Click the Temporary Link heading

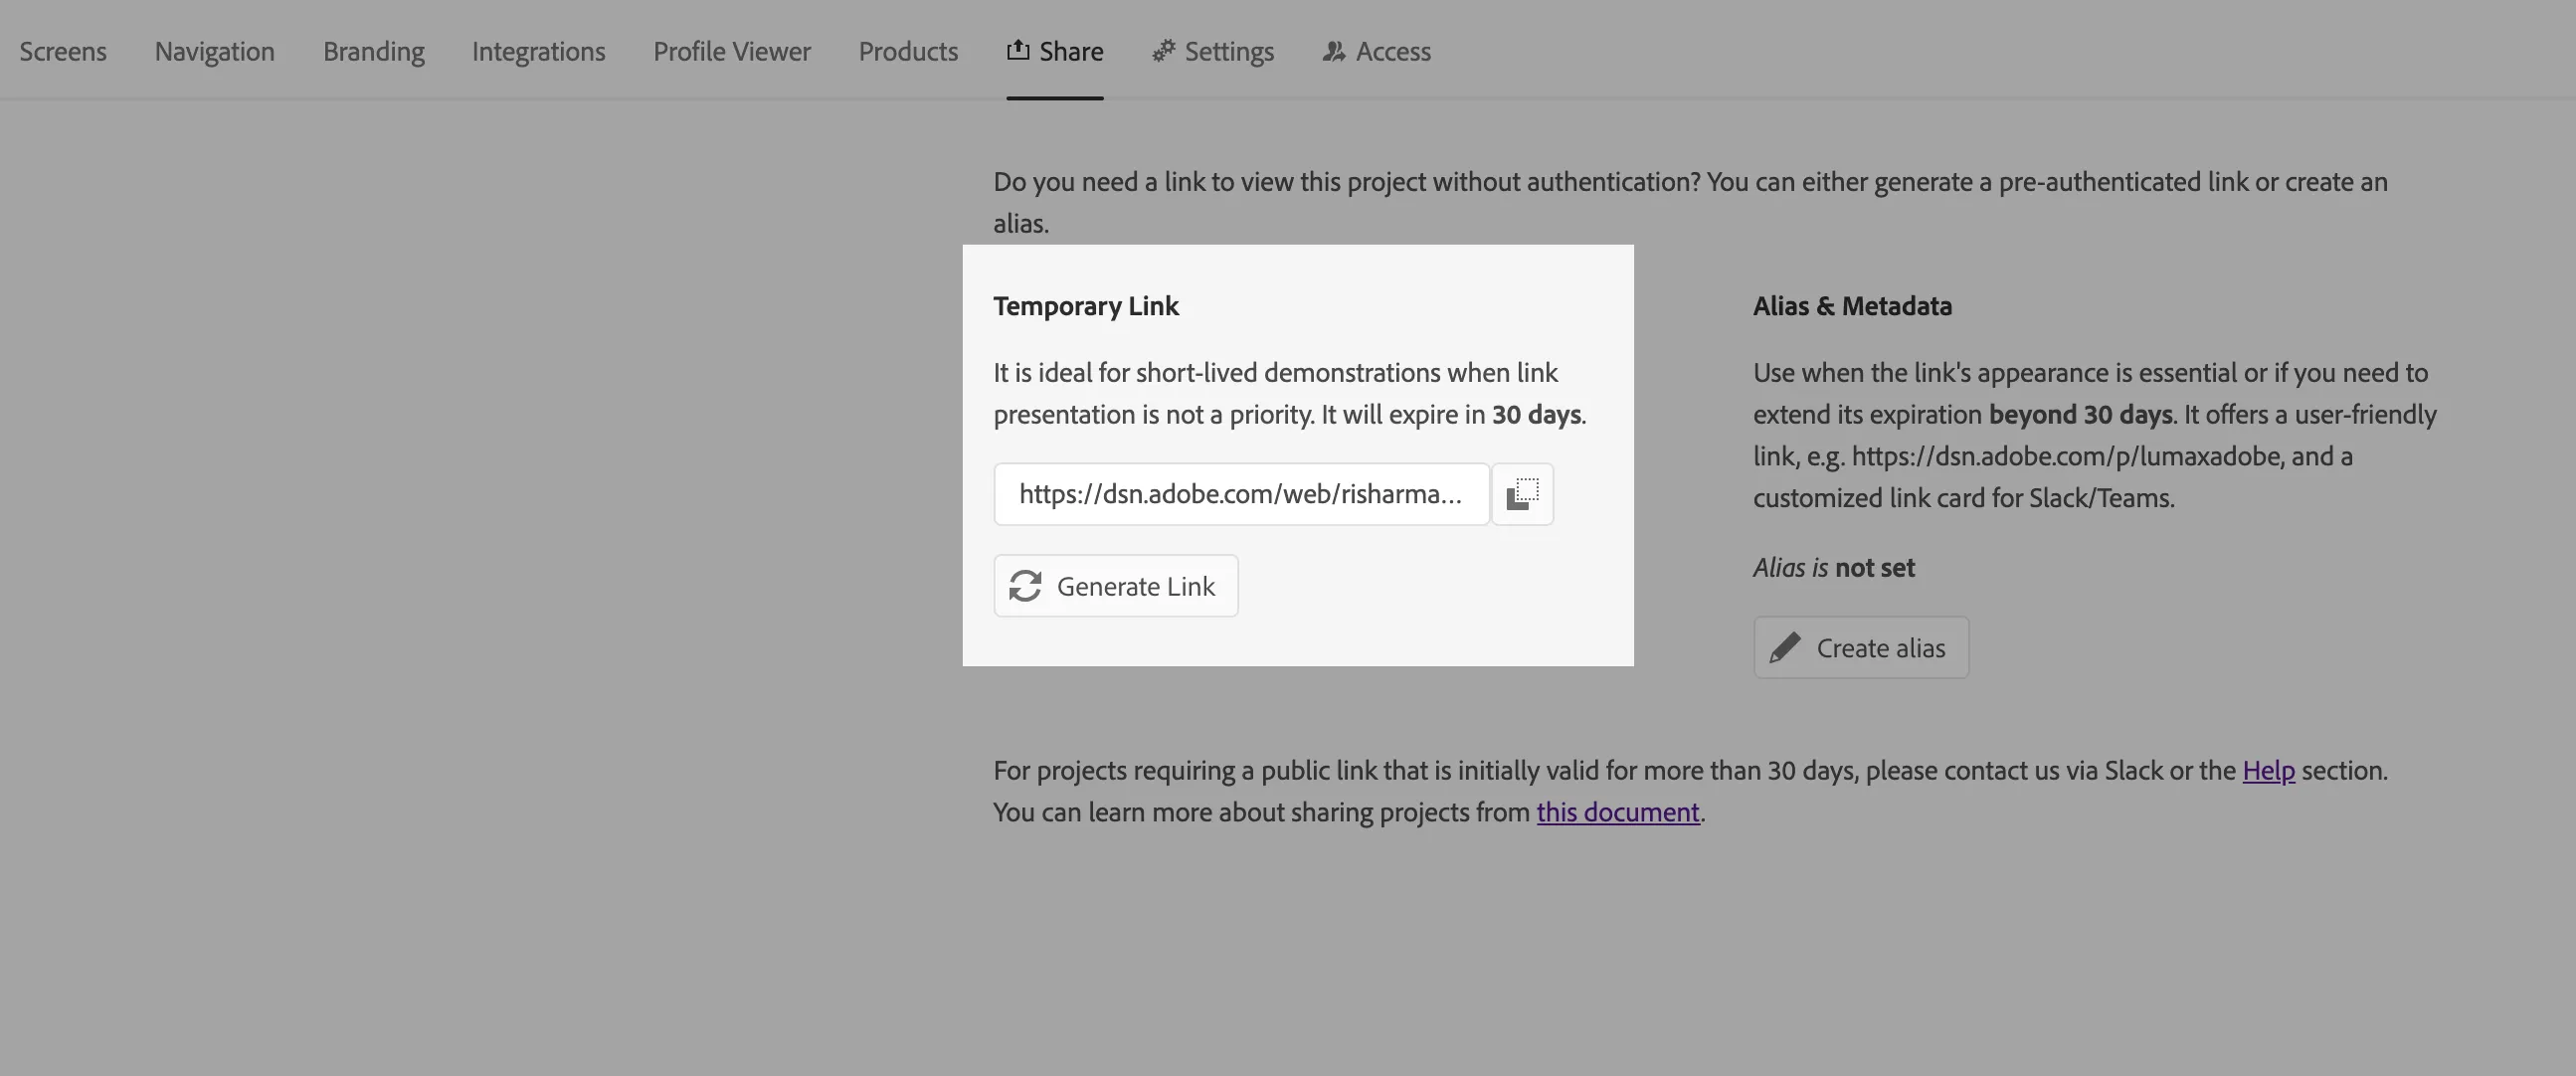(x=1086, y=306)
